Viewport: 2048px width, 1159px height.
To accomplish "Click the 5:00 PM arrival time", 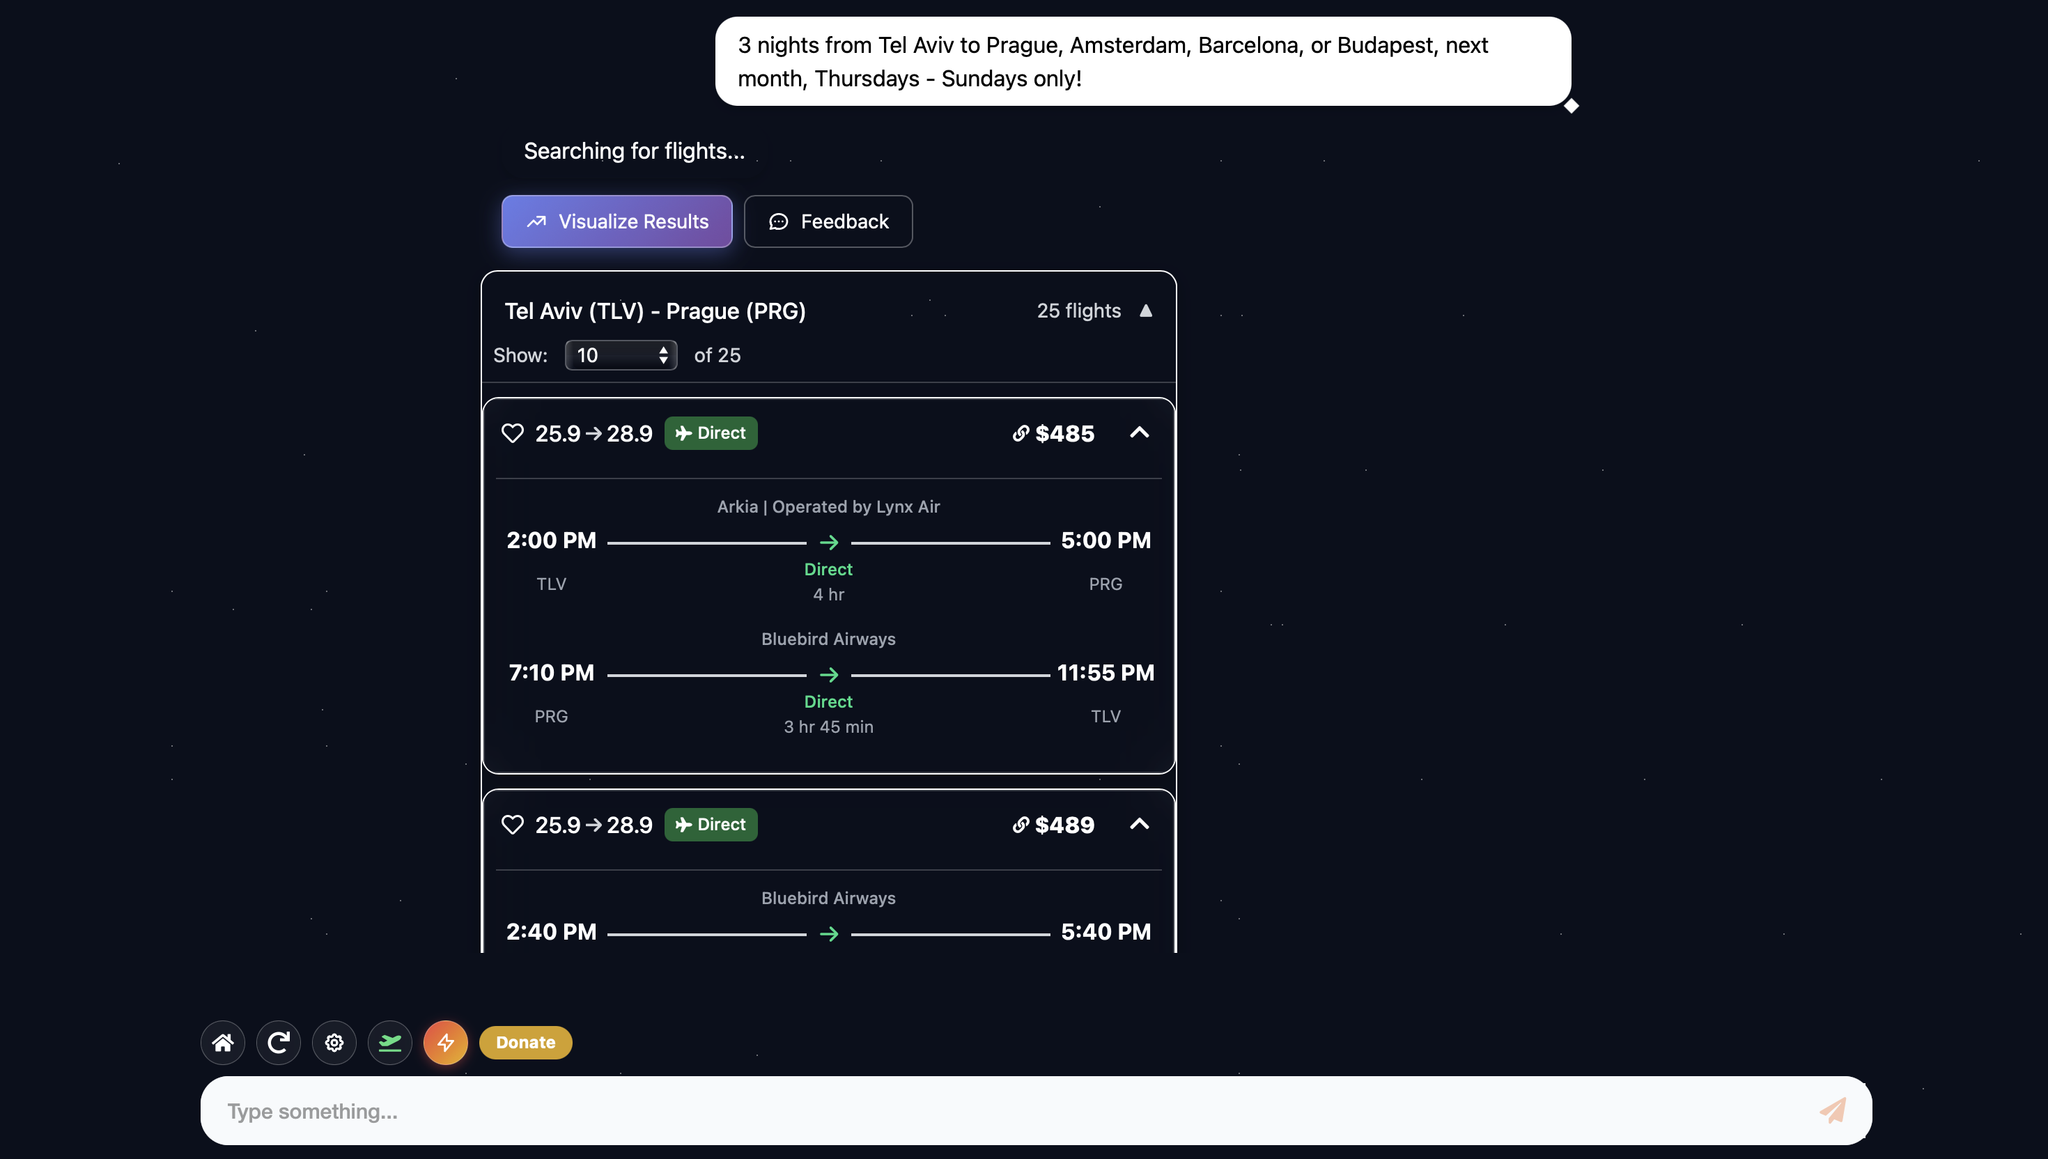I will tap(1106, 541).
